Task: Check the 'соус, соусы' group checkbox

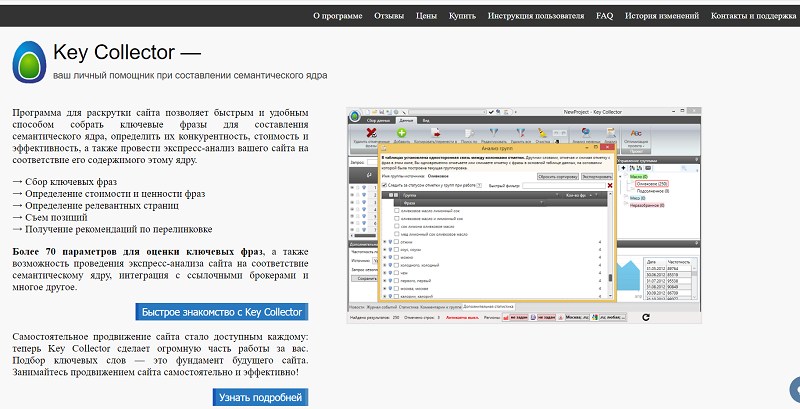Action: 396,249
